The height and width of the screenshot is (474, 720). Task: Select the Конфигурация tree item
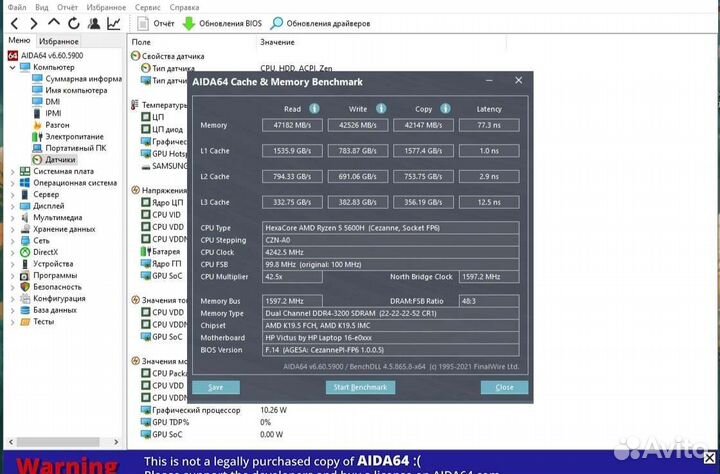pos(52,298)
